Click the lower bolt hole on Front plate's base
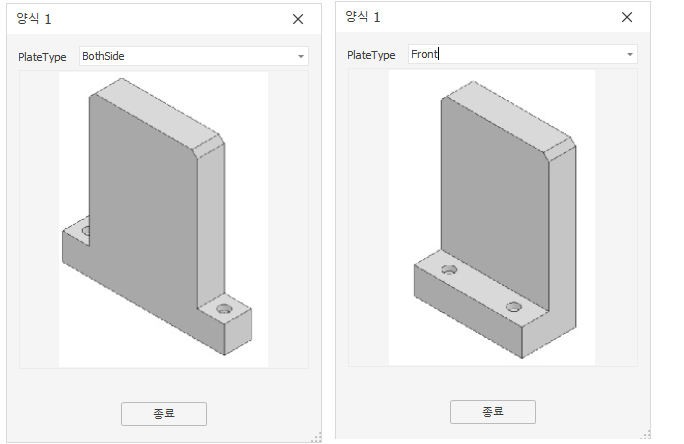This screenshot has width=684, height=444. click(x=514, y=307)
